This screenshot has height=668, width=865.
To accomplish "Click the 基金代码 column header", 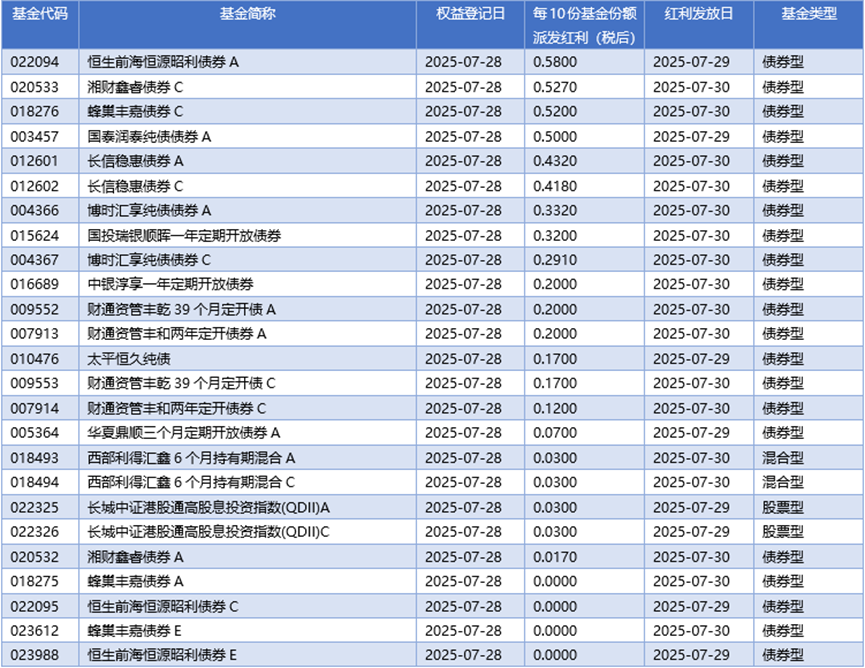I will pyautogui.click(x=40, y=14).
